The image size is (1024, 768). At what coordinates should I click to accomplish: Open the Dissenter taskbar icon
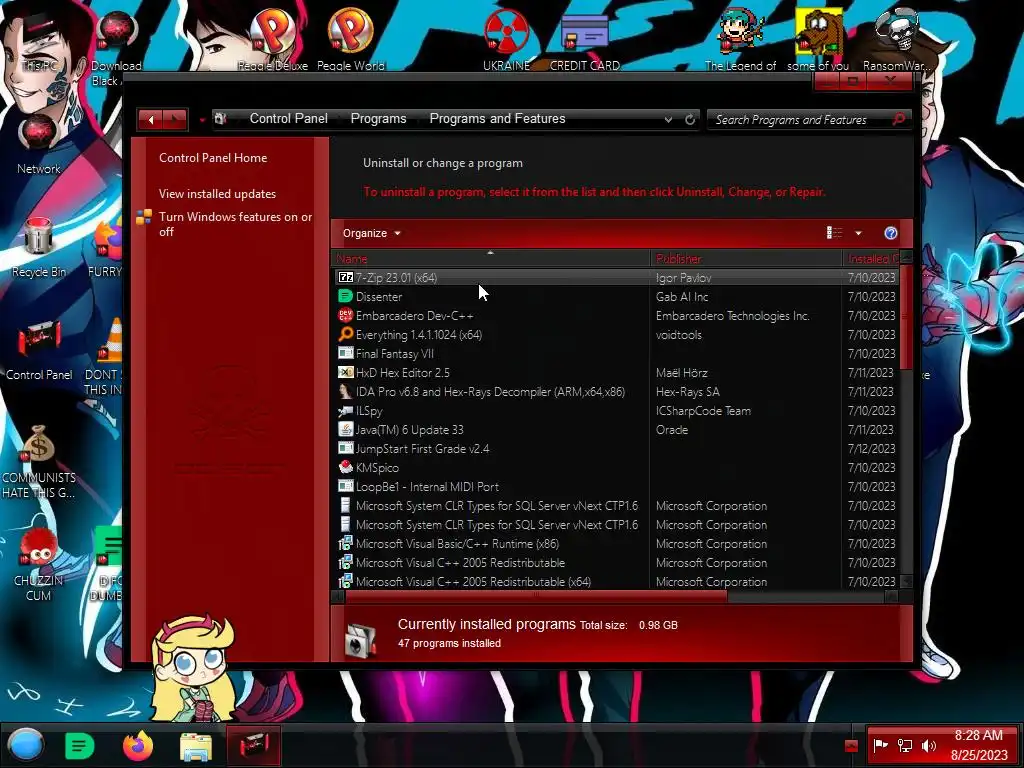click(80, 746)
